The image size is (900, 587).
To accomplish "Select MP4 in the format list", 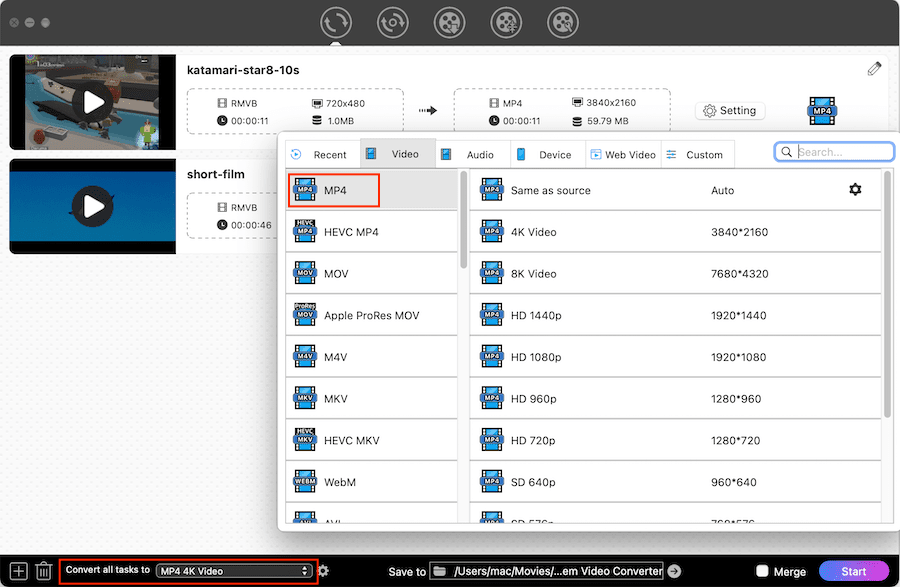I will pyautogui.click(x=371, y=190).
